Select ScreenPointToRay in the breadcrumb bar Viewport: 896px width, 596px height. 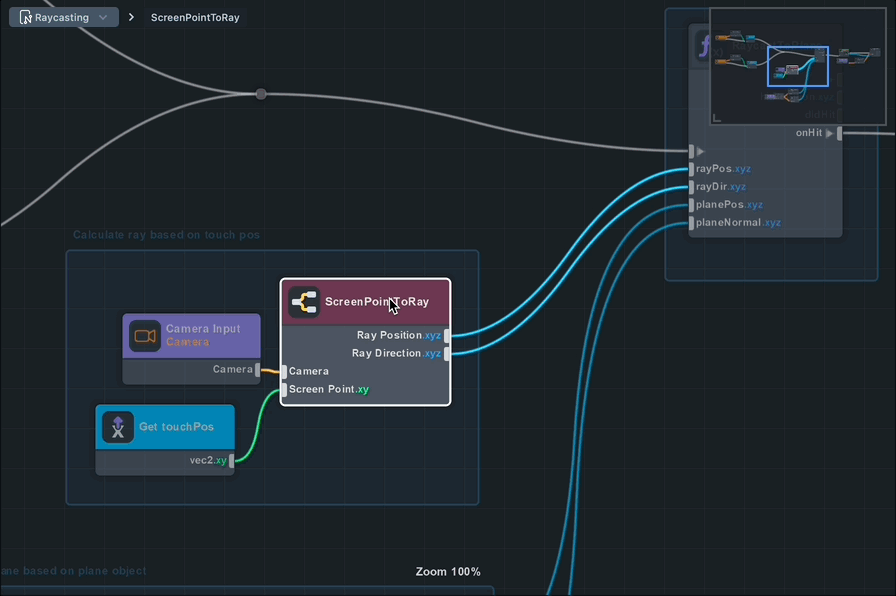[x=196, y=16]
